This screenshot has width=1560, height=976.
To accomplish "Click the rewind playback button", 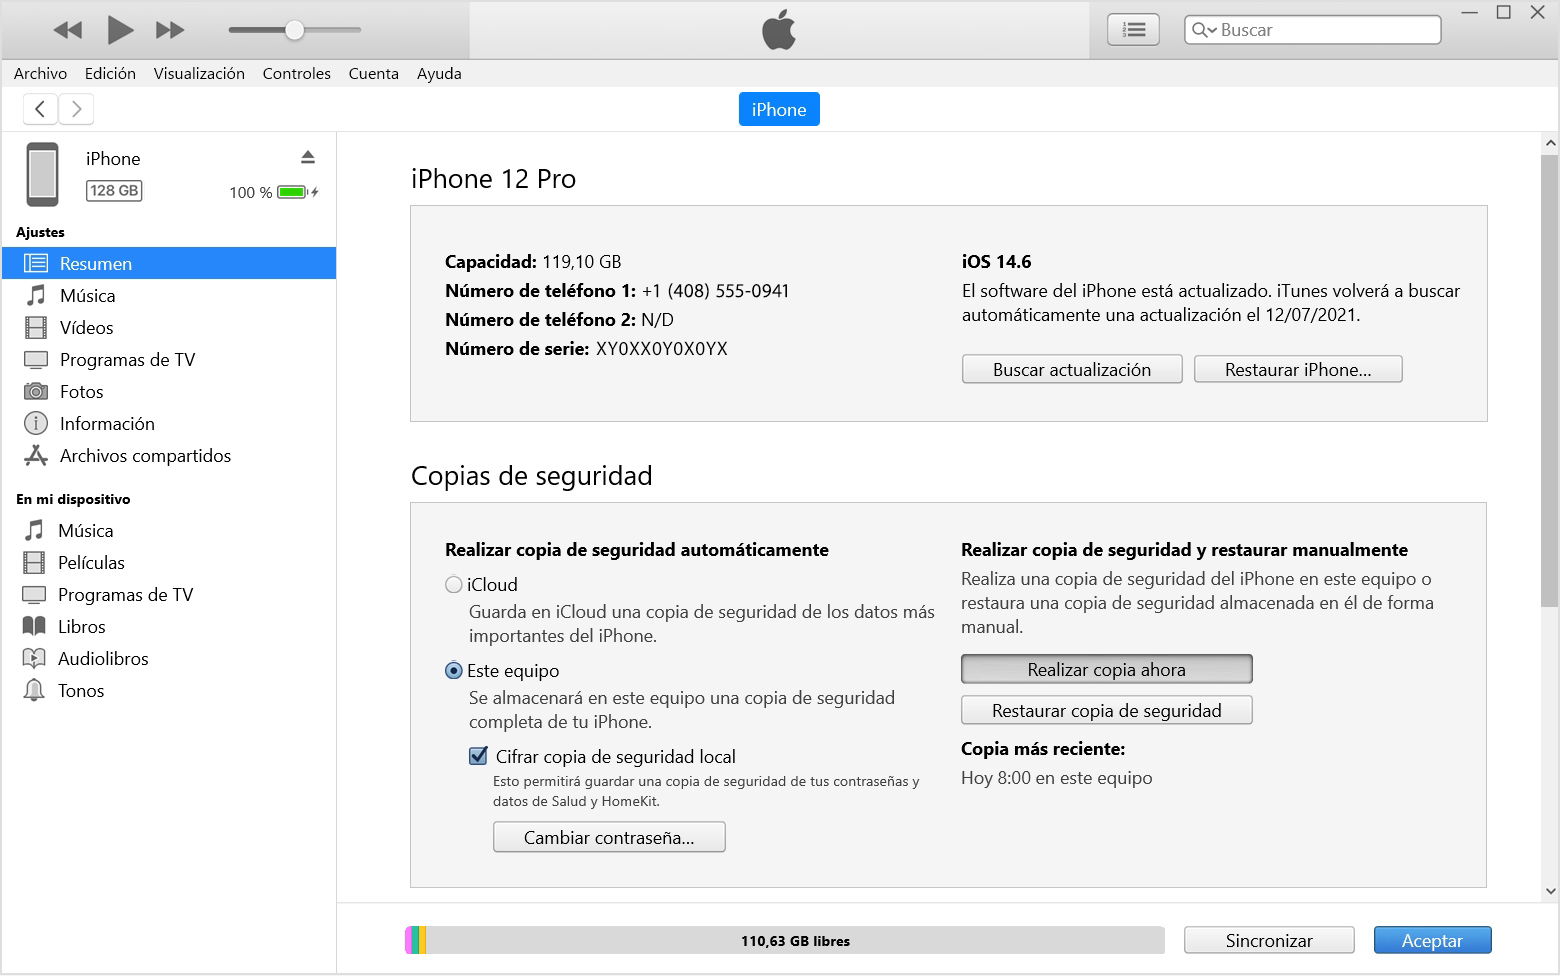I will (x=68, y=30).
